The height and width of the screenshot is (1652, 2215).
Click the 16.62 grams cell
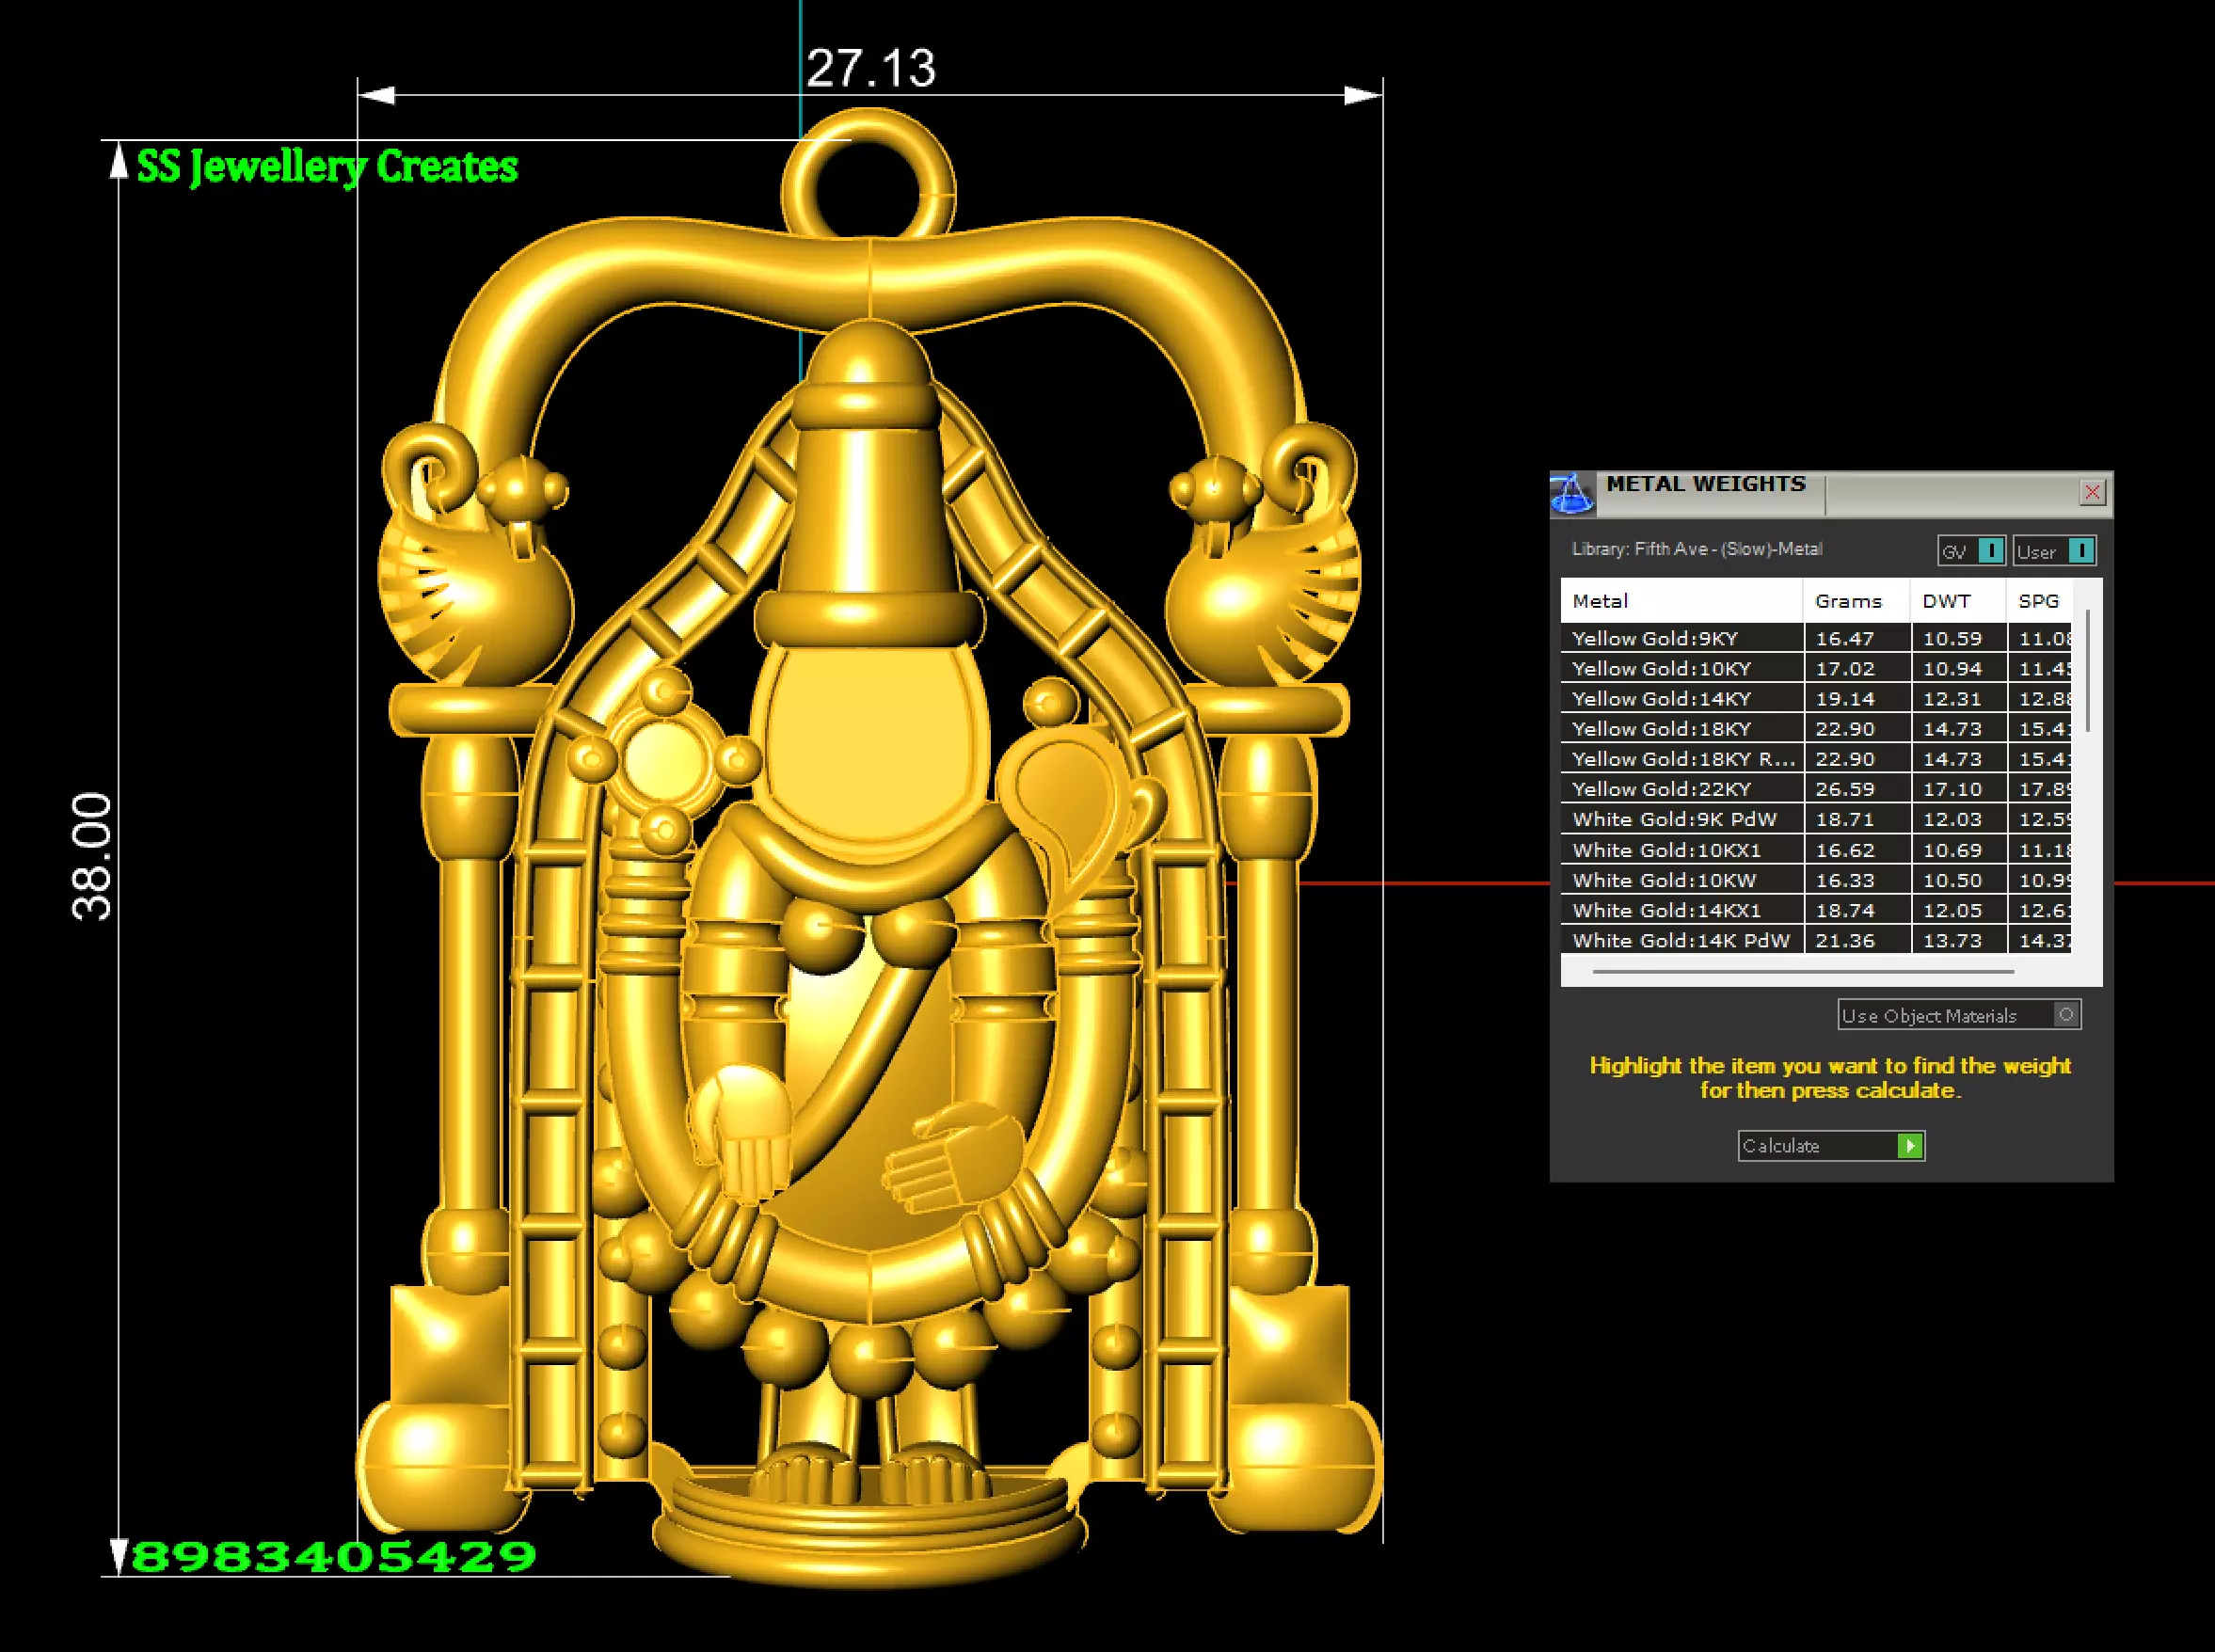click(x=1857, y=850)
